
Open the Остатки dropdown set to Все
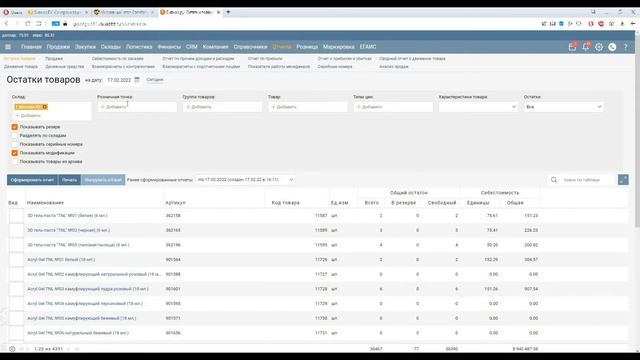[564, 107]
